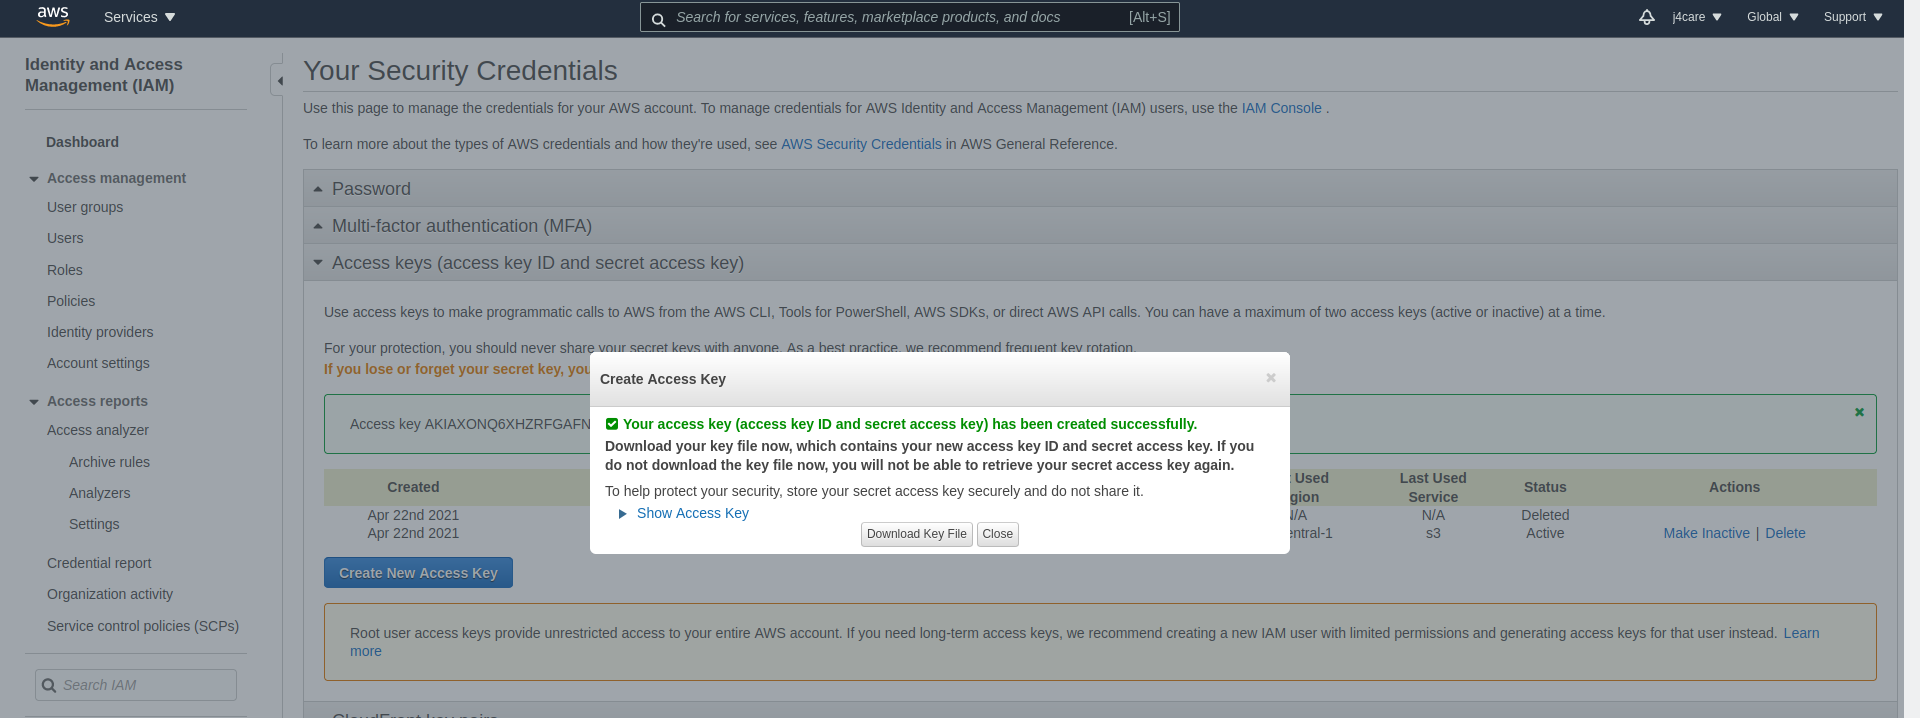1920x718 pixels.
Task: Click the search magnifier icon in top bar
Action: pos(658,19)
